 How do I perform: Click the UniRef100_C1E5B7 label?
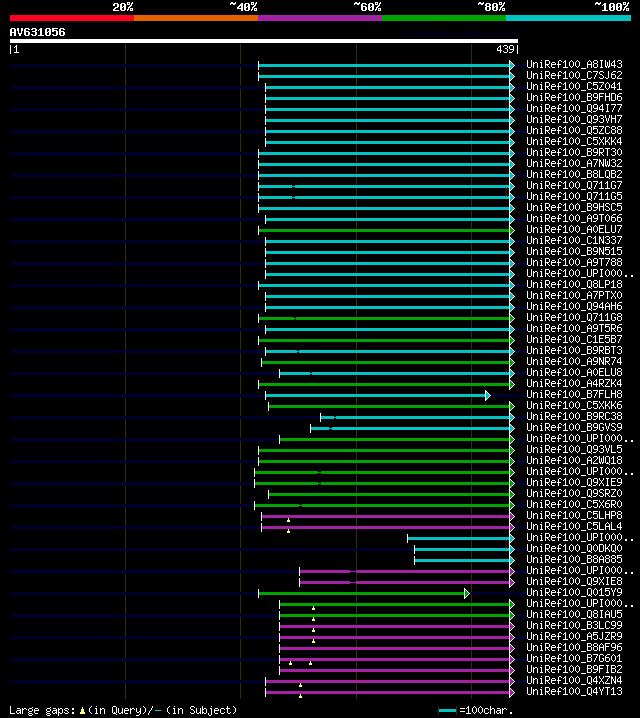pyautogui.click(x=574, y=339)
